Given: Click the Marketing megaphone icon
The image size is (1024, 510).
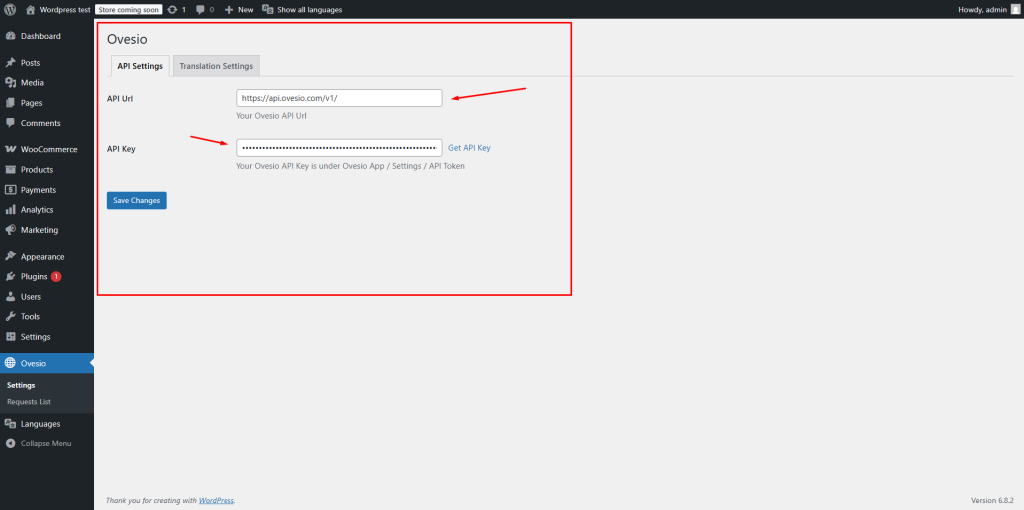Looking at the screenshot, I should pos(10,230).
